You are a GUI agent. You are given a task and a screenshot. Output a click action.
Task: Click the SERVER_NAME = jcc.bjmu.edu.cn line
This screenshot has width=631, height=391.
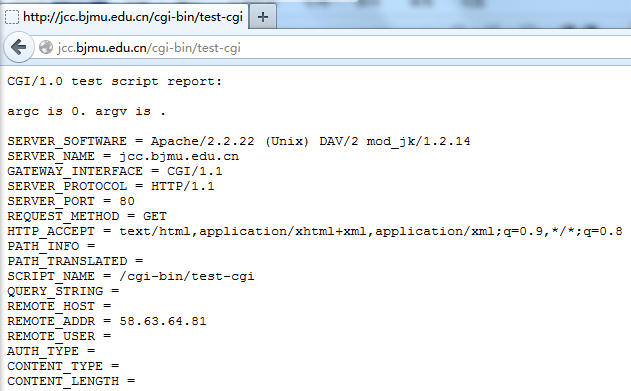pyautogui.click(x=123, y=156)
